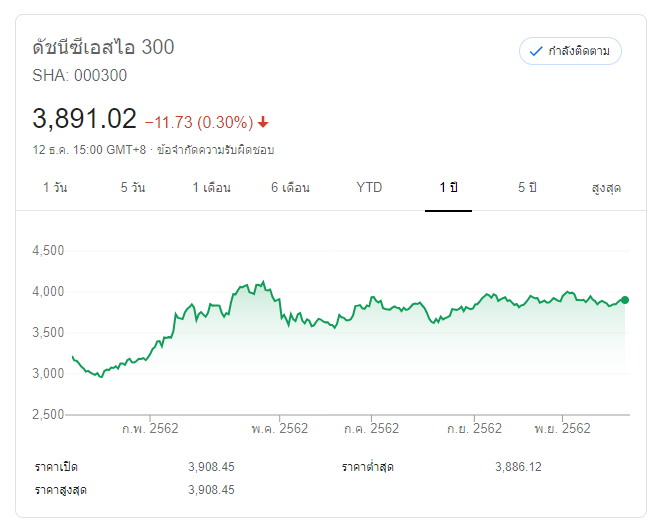Click the ก.ย. 2562 axis label
Image resolution: width=663 pixels, height=532 pixels.
[474, 428]
